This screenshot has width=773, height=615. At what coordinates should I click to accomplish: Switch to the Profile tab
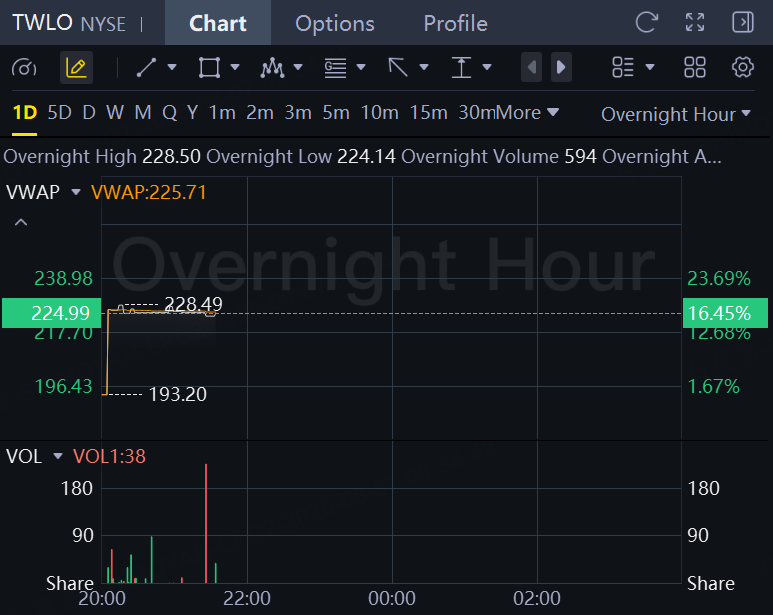[x=456, y=23]
